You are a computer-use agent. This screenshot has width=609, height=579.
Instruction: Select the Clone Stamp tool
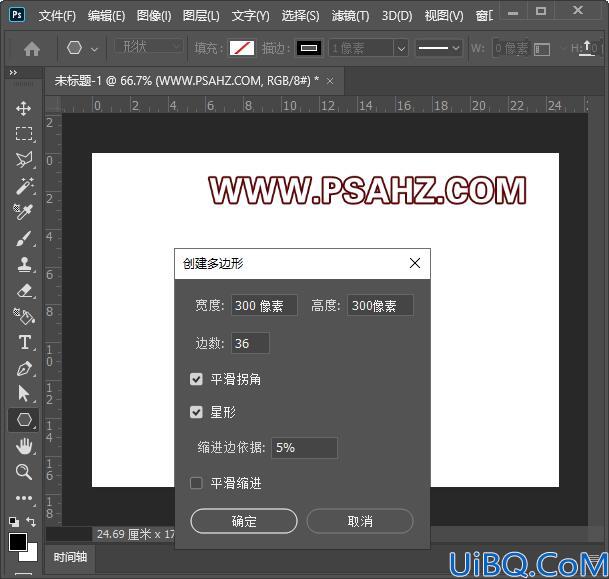(24, 264)
